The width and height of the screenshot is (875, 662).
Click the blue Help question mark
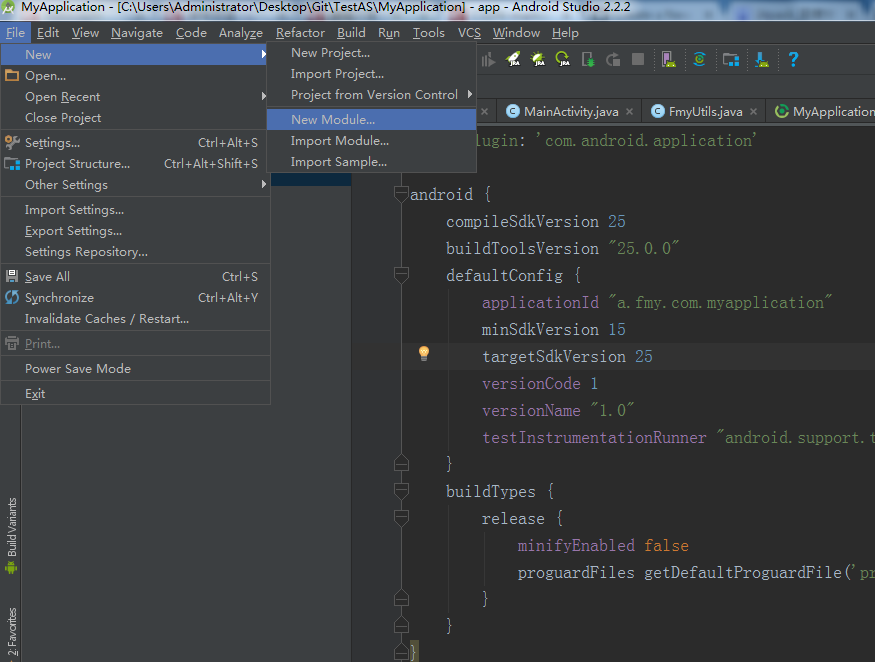pyautogui.click(x=793, y=59)
